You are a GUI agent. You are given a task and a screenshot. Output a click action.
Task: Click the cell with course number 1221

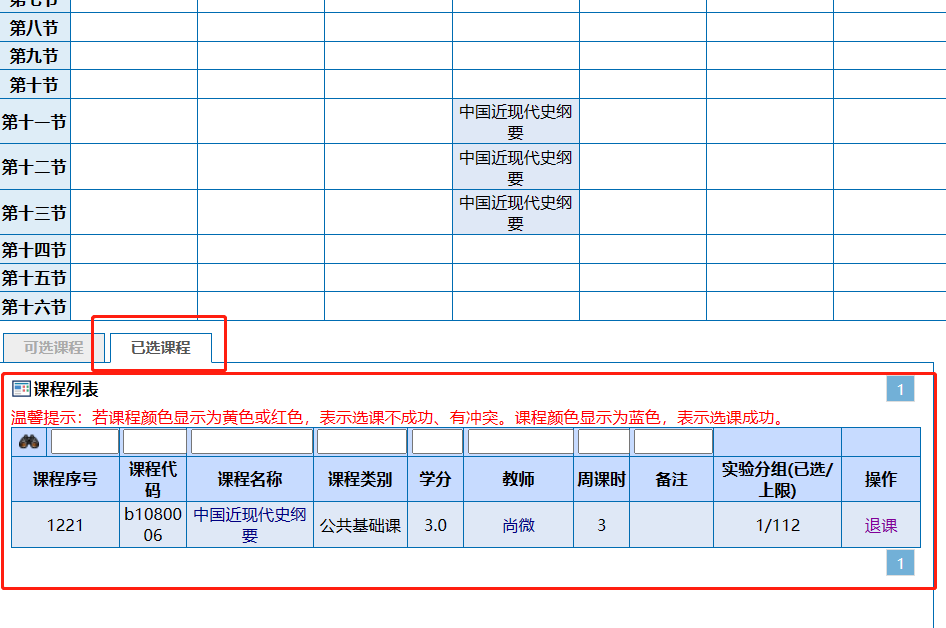(65, 525)
